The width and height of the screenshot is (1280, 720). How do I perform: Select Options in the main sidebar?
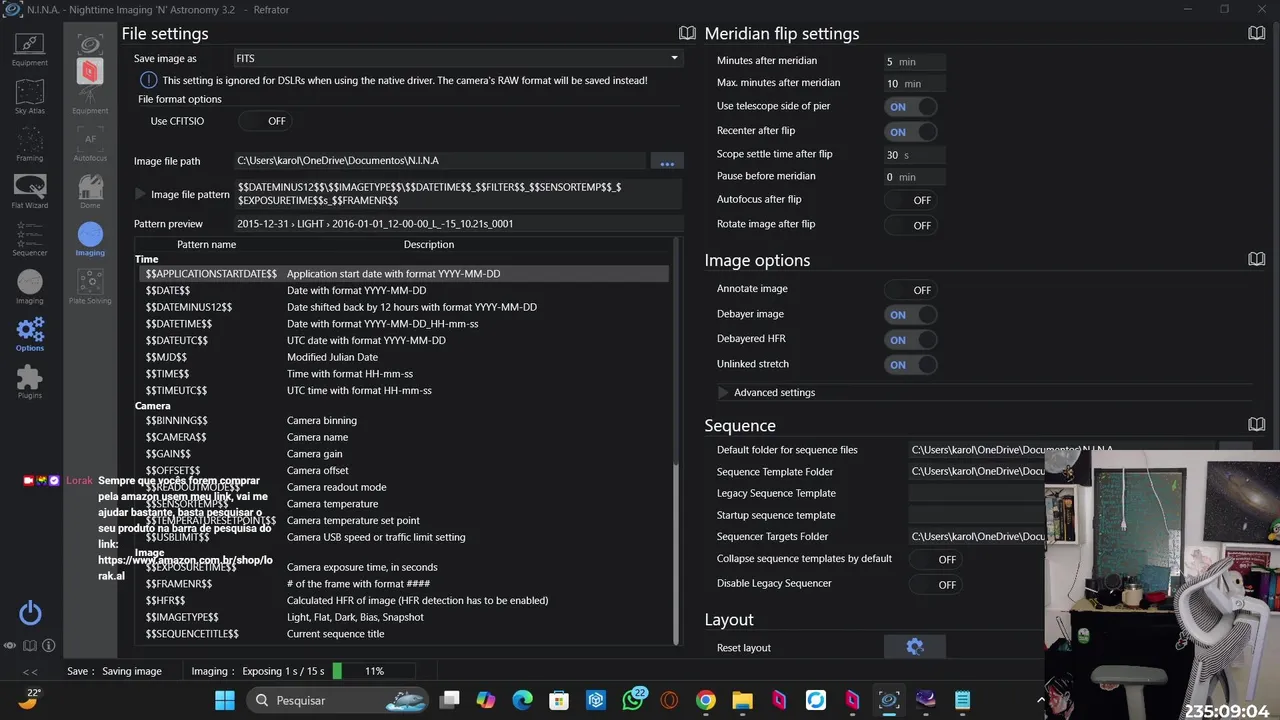coord(29,333)
